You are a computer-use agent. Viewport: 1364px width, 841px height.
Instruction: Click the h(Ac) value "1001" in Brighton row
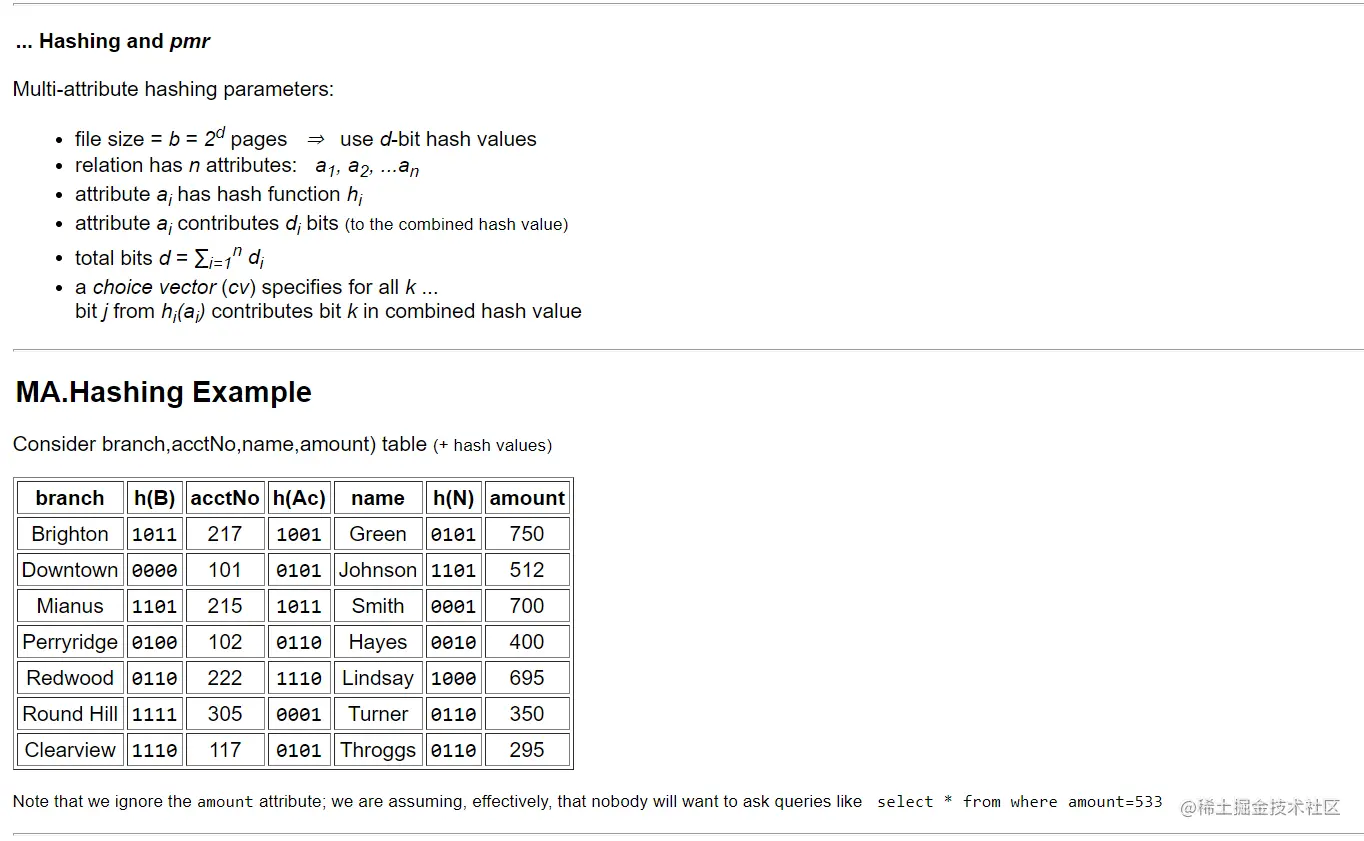(299, 534)
